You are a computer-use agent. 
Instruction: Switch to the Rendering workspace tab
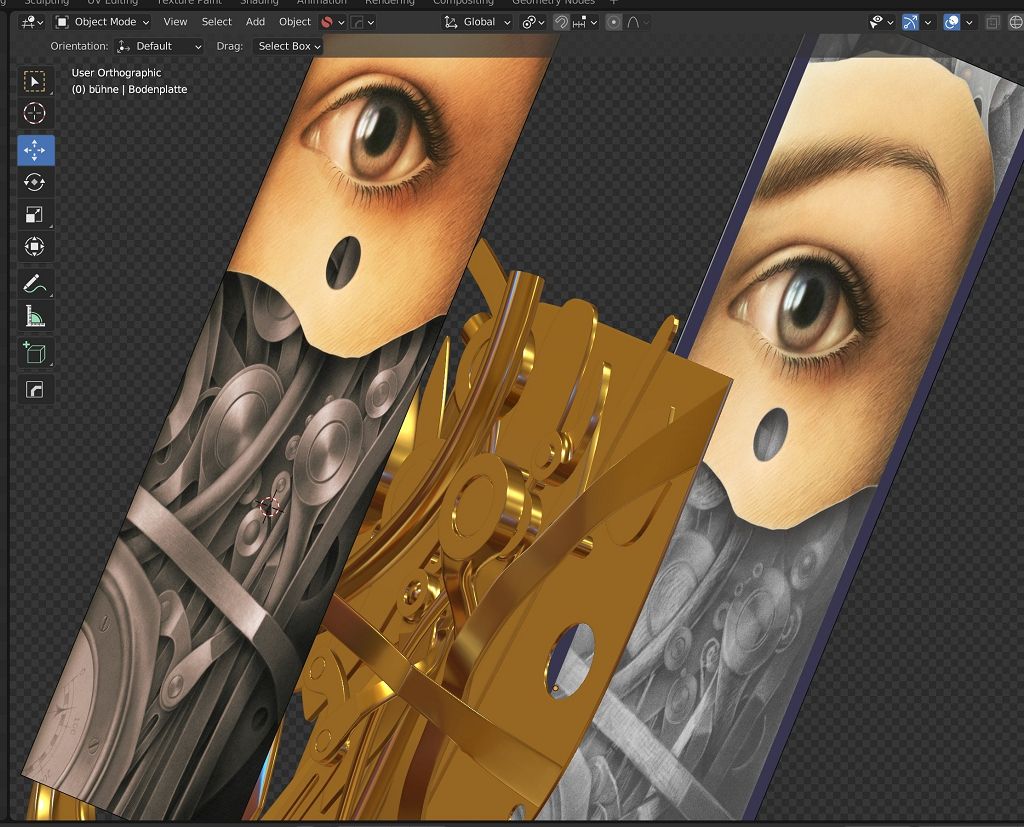(x=389, y=3)
